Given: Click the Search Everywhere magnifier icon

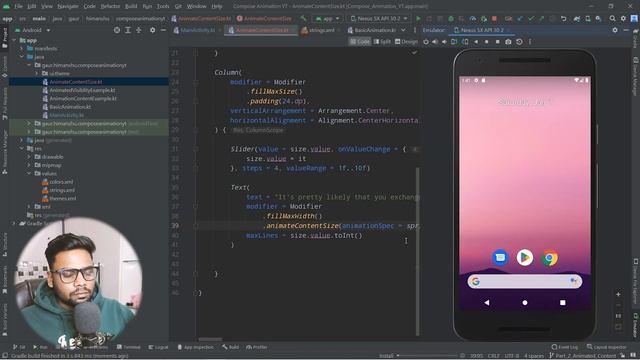Looking at the screenshot, I should (612, 19).
